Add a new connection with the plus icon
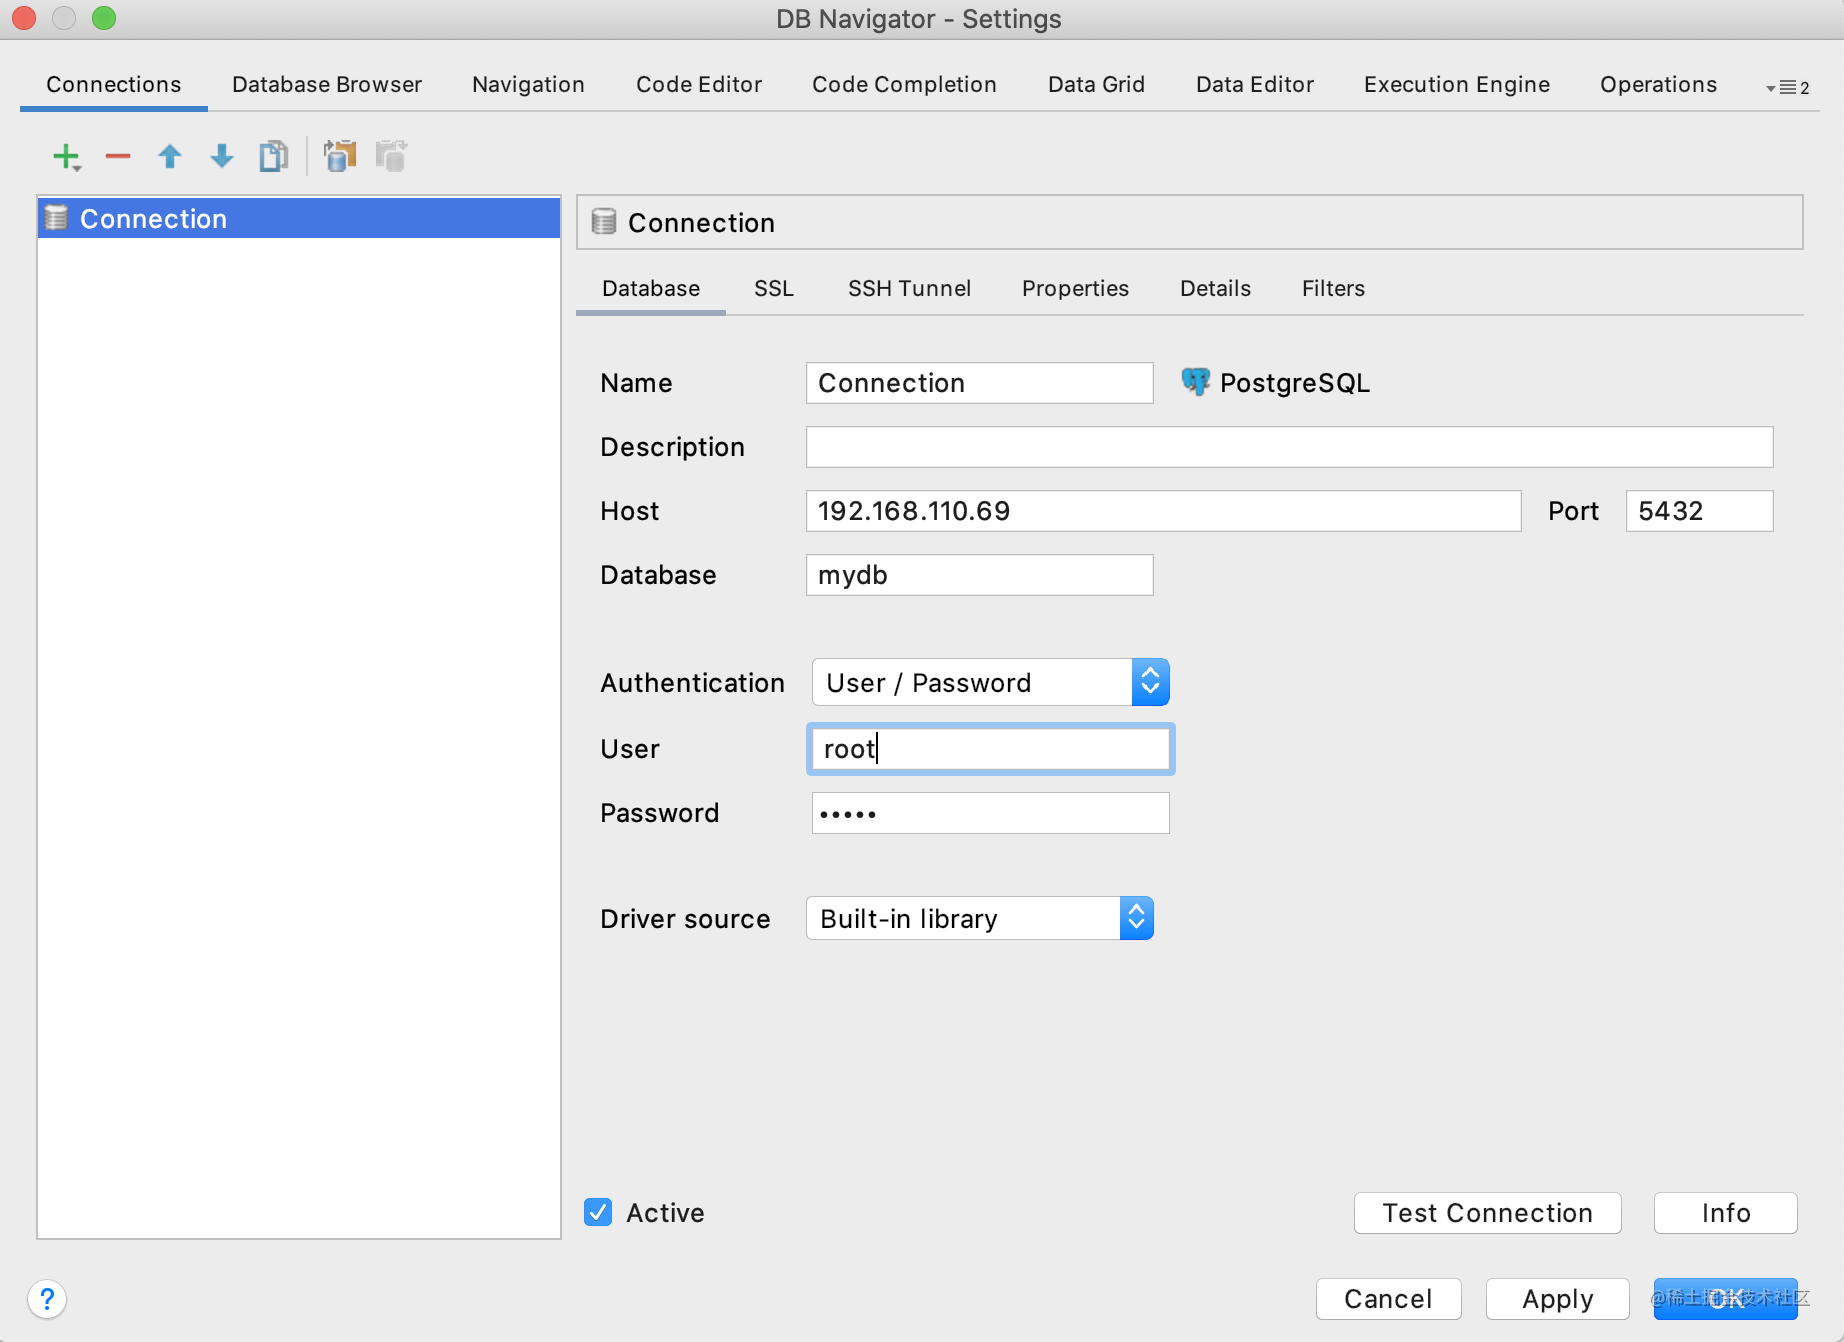 (66, 157)
